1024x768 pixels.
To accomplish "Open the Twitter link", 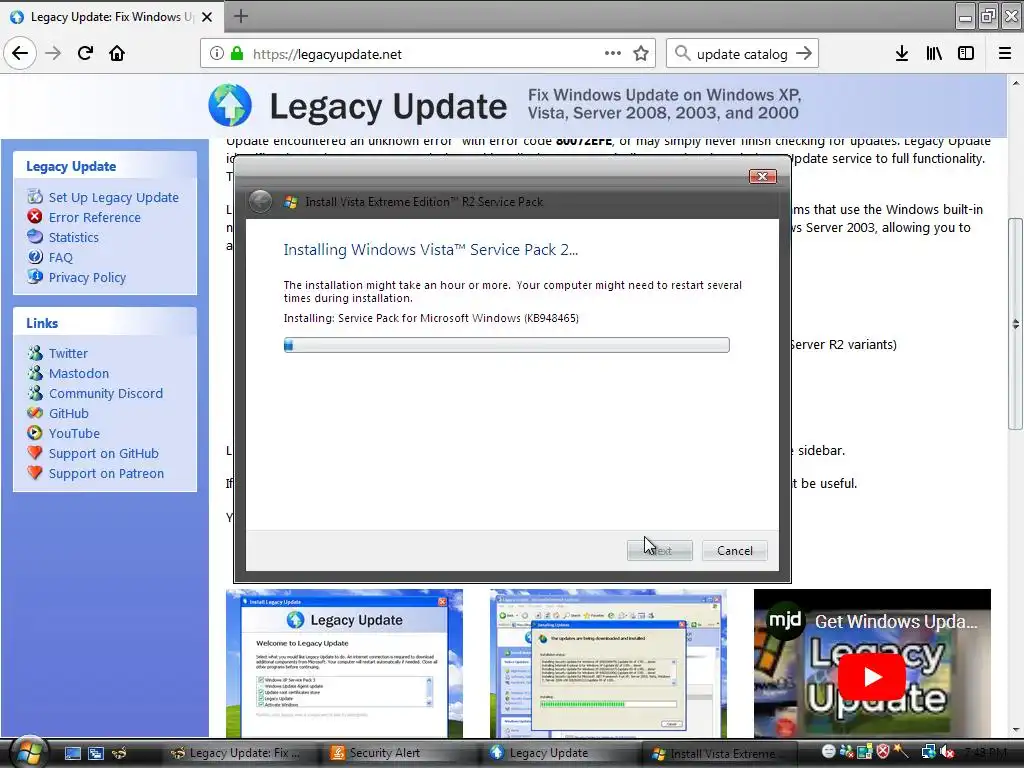I will pos(68,353).
